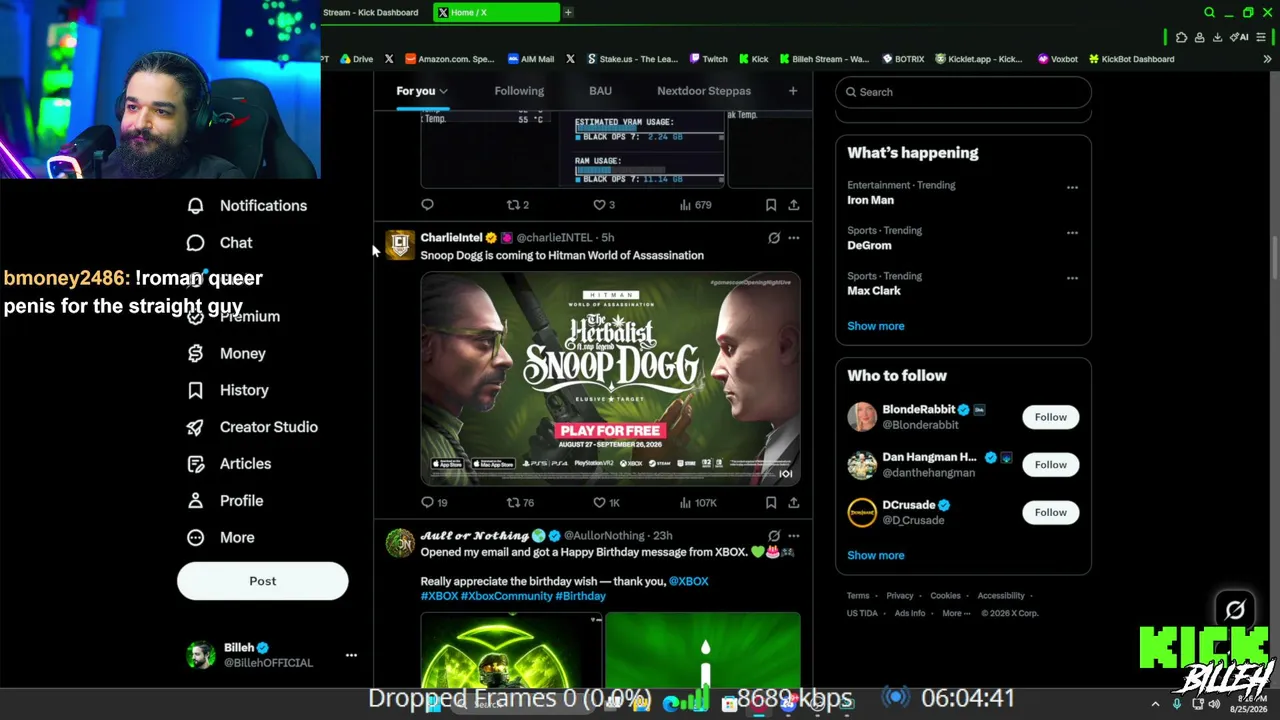Open More menu in the X sidebar
This screenshot has width=1280, height=720.
pos(222,538)
